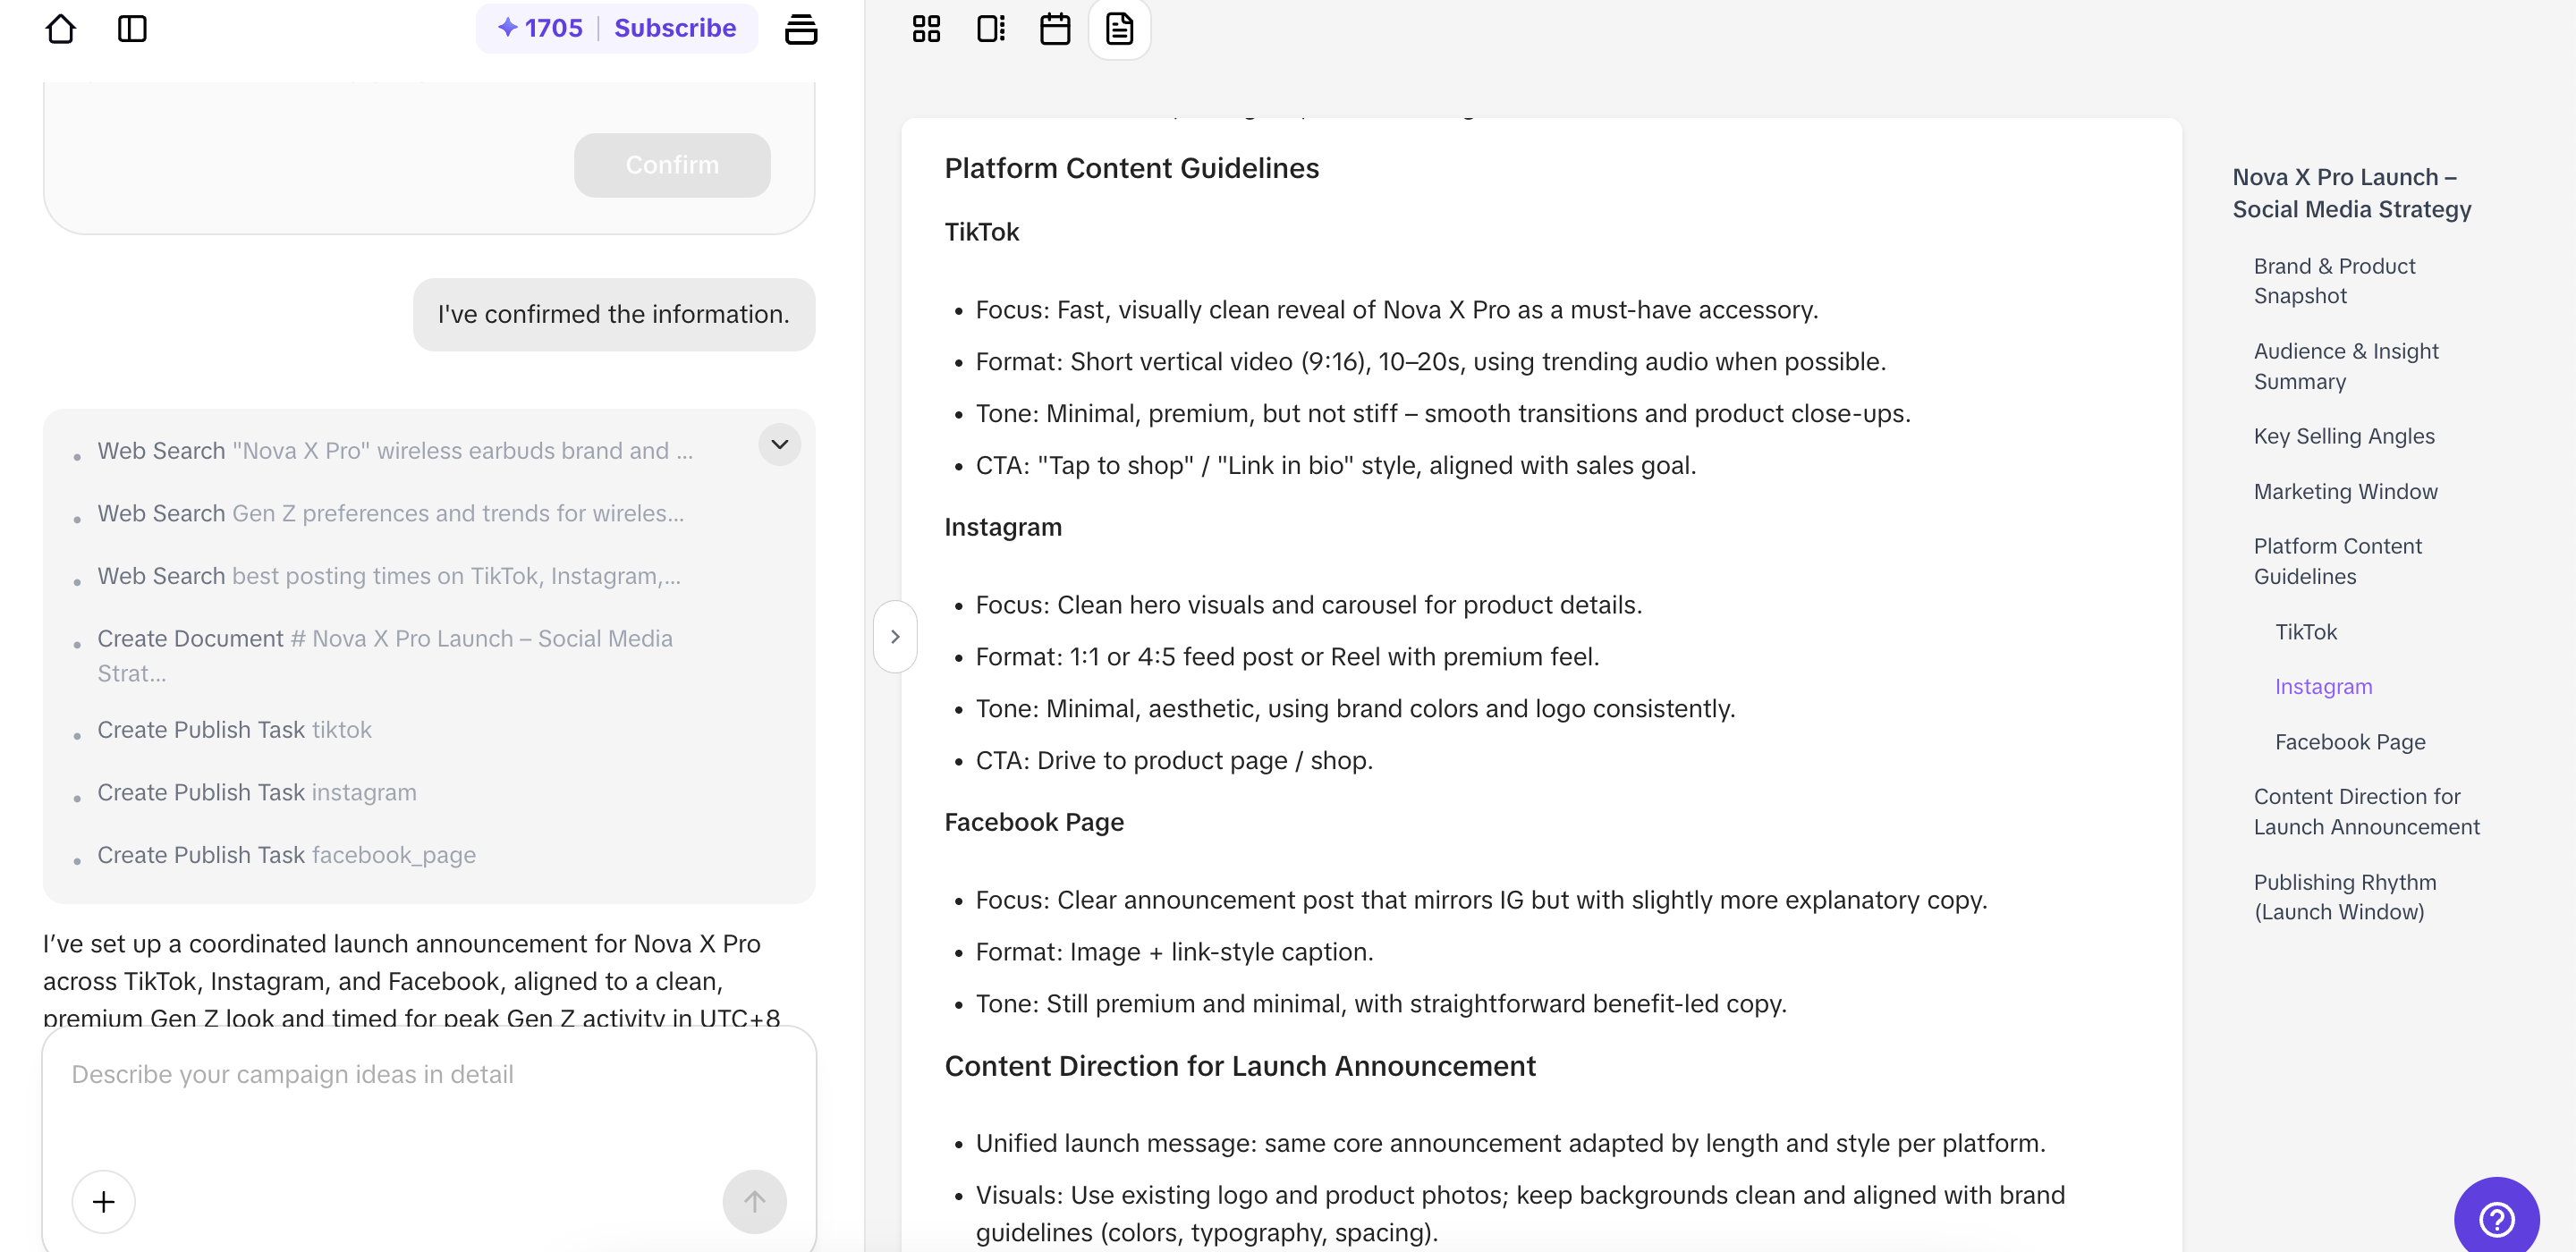Expand the chat panel via left chevron
This screenshot has width=2576, height=1252.
click(x=895, y=636)
